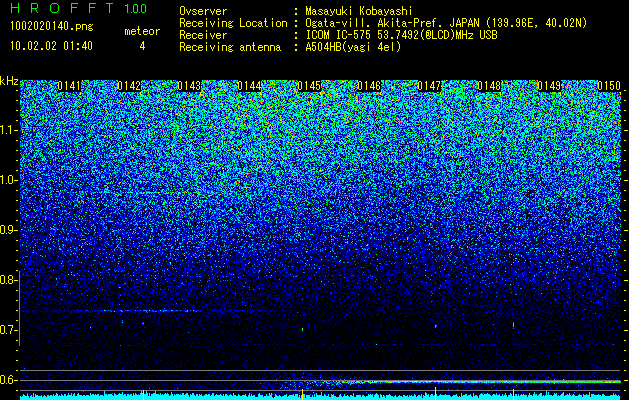Click the bright yellow carrier line at 0.6 kHz

(x=481, y=381)
